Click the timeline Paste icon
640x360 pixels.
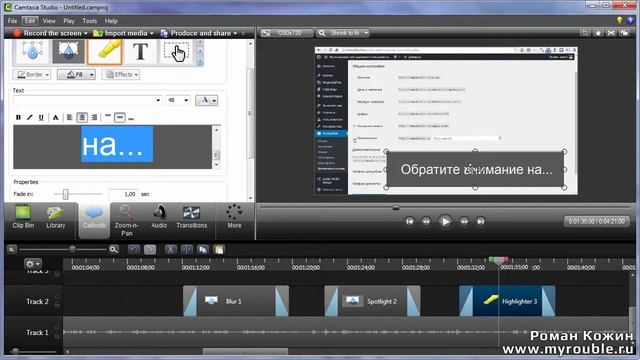(x=219, y=249)
